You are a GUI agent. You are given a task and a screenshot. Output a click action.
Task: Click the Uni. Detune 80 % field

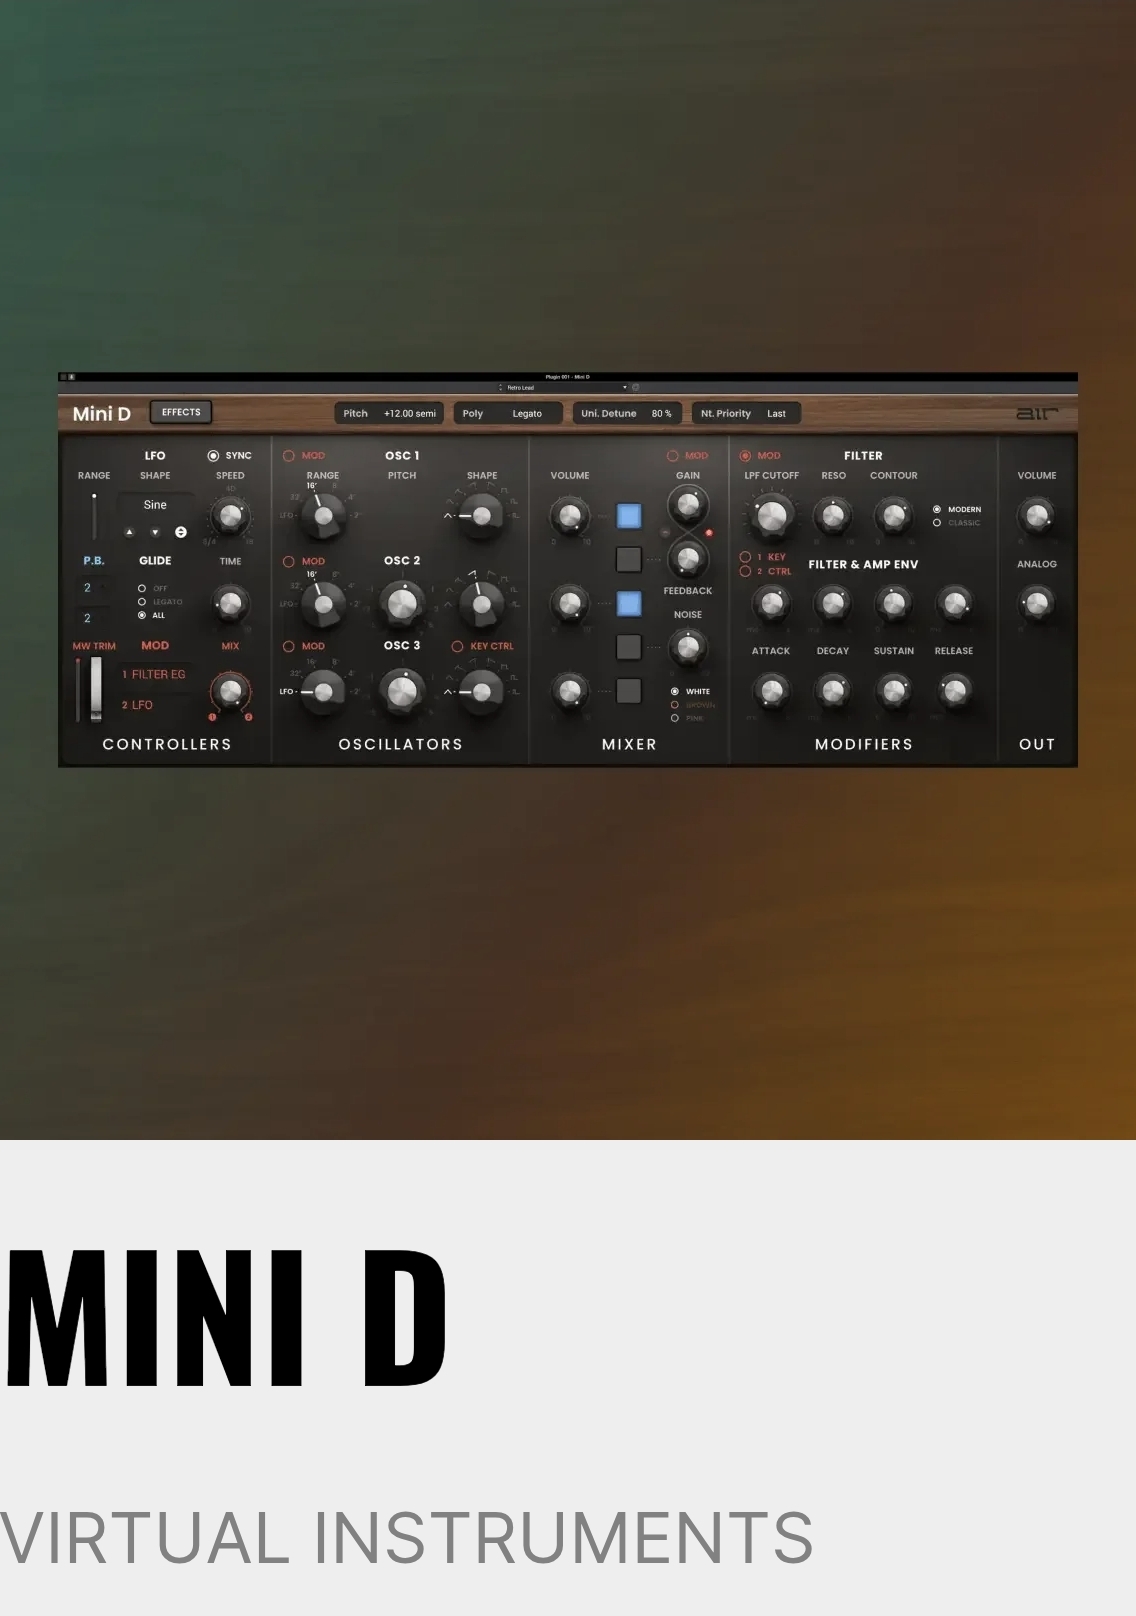pos(627,413)
